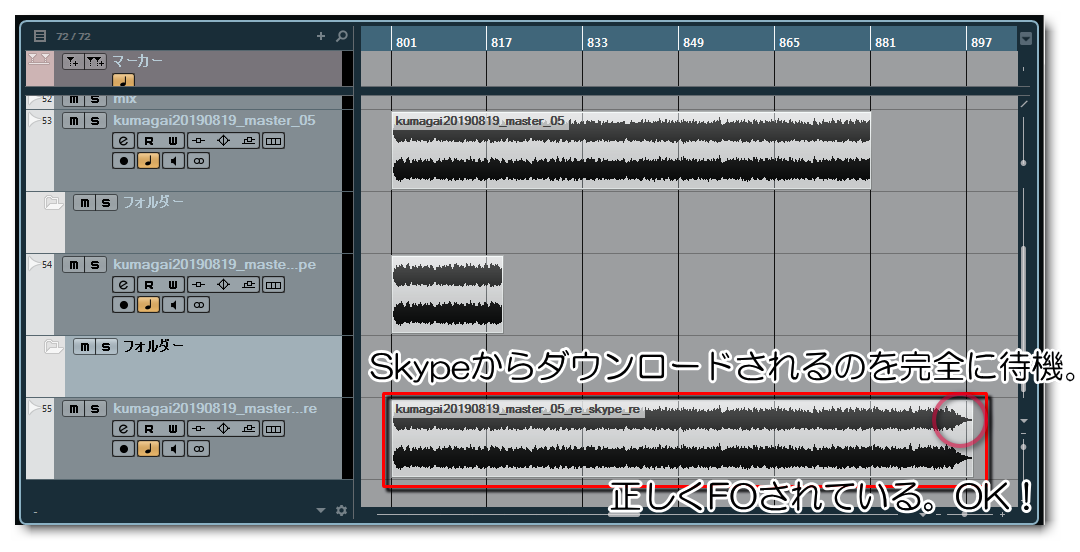Click stereo configuration icon on track 55
This screenshot has width=1080, height=552.
(198, 449)
